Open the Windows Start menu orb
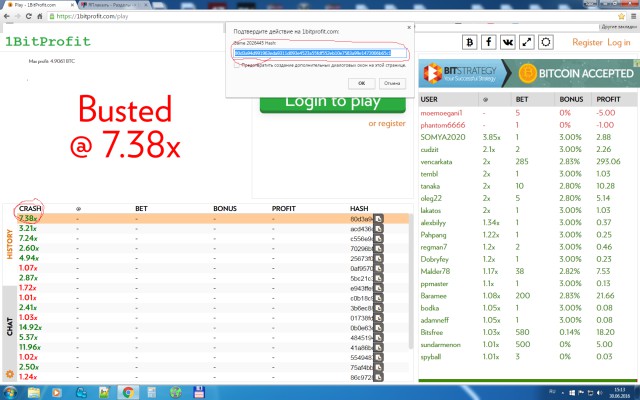The image size is (640, 400). [x=10, y=393]
